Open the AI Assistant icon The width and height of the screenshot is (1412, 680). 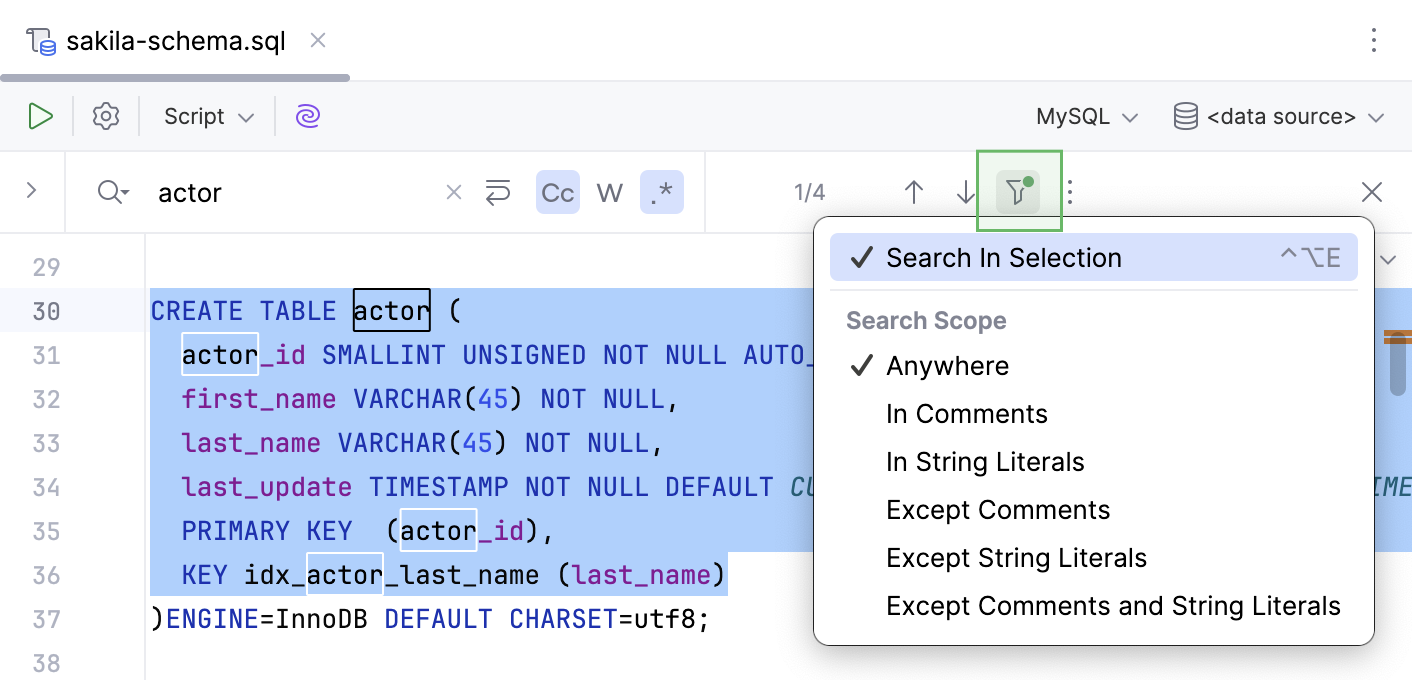pyautogui.click(x=307, y=116)
